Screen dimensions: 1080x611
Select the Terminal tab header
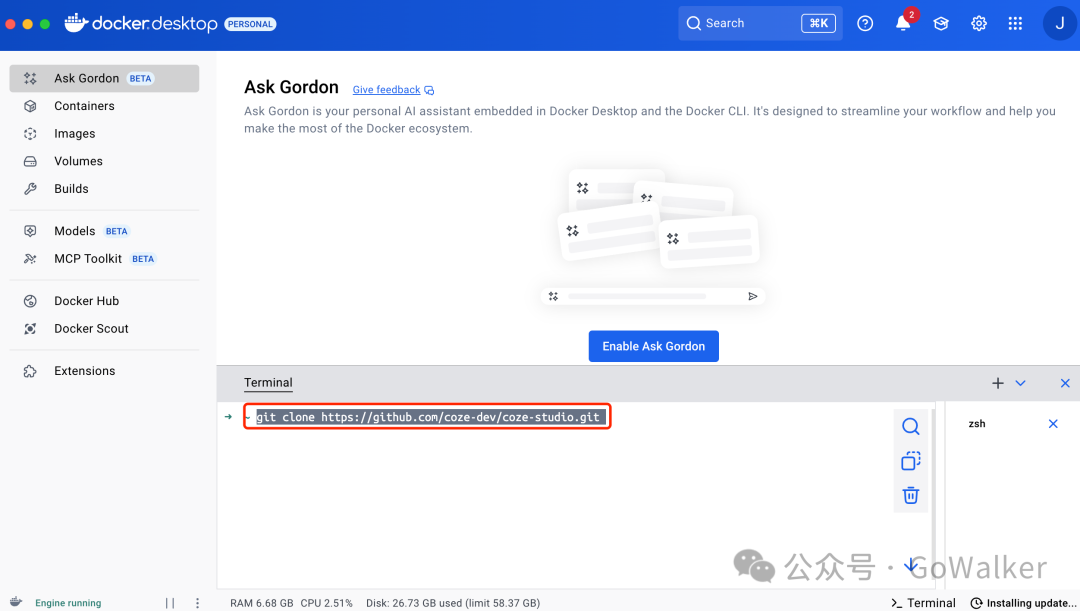[x=268, y=383]
